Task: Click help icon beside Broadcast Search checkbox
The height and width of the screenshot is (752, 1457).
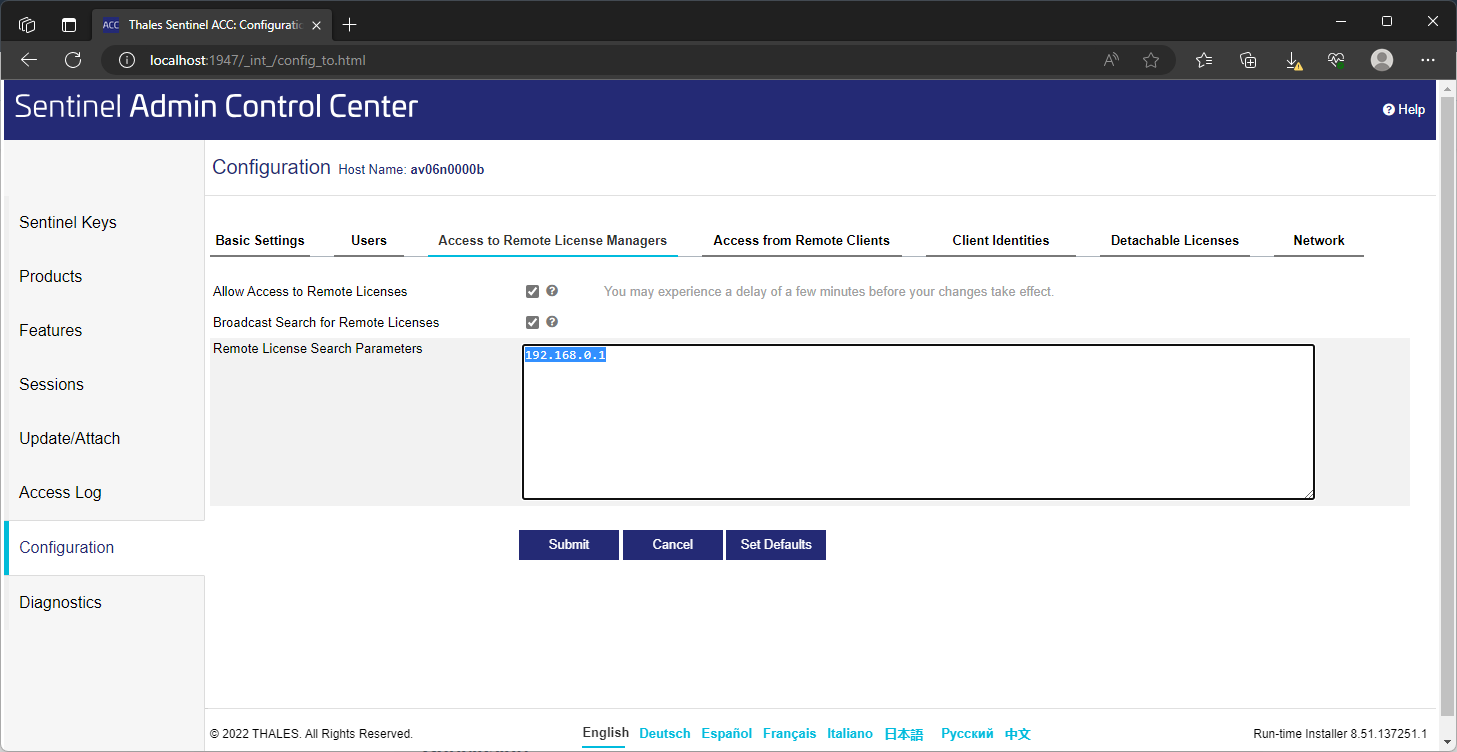Action: tap(552, 322)
